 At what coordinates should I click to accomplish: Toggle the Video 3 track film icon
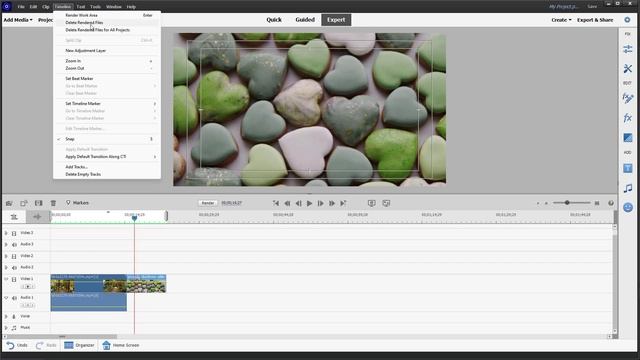(x=14, y=233)
